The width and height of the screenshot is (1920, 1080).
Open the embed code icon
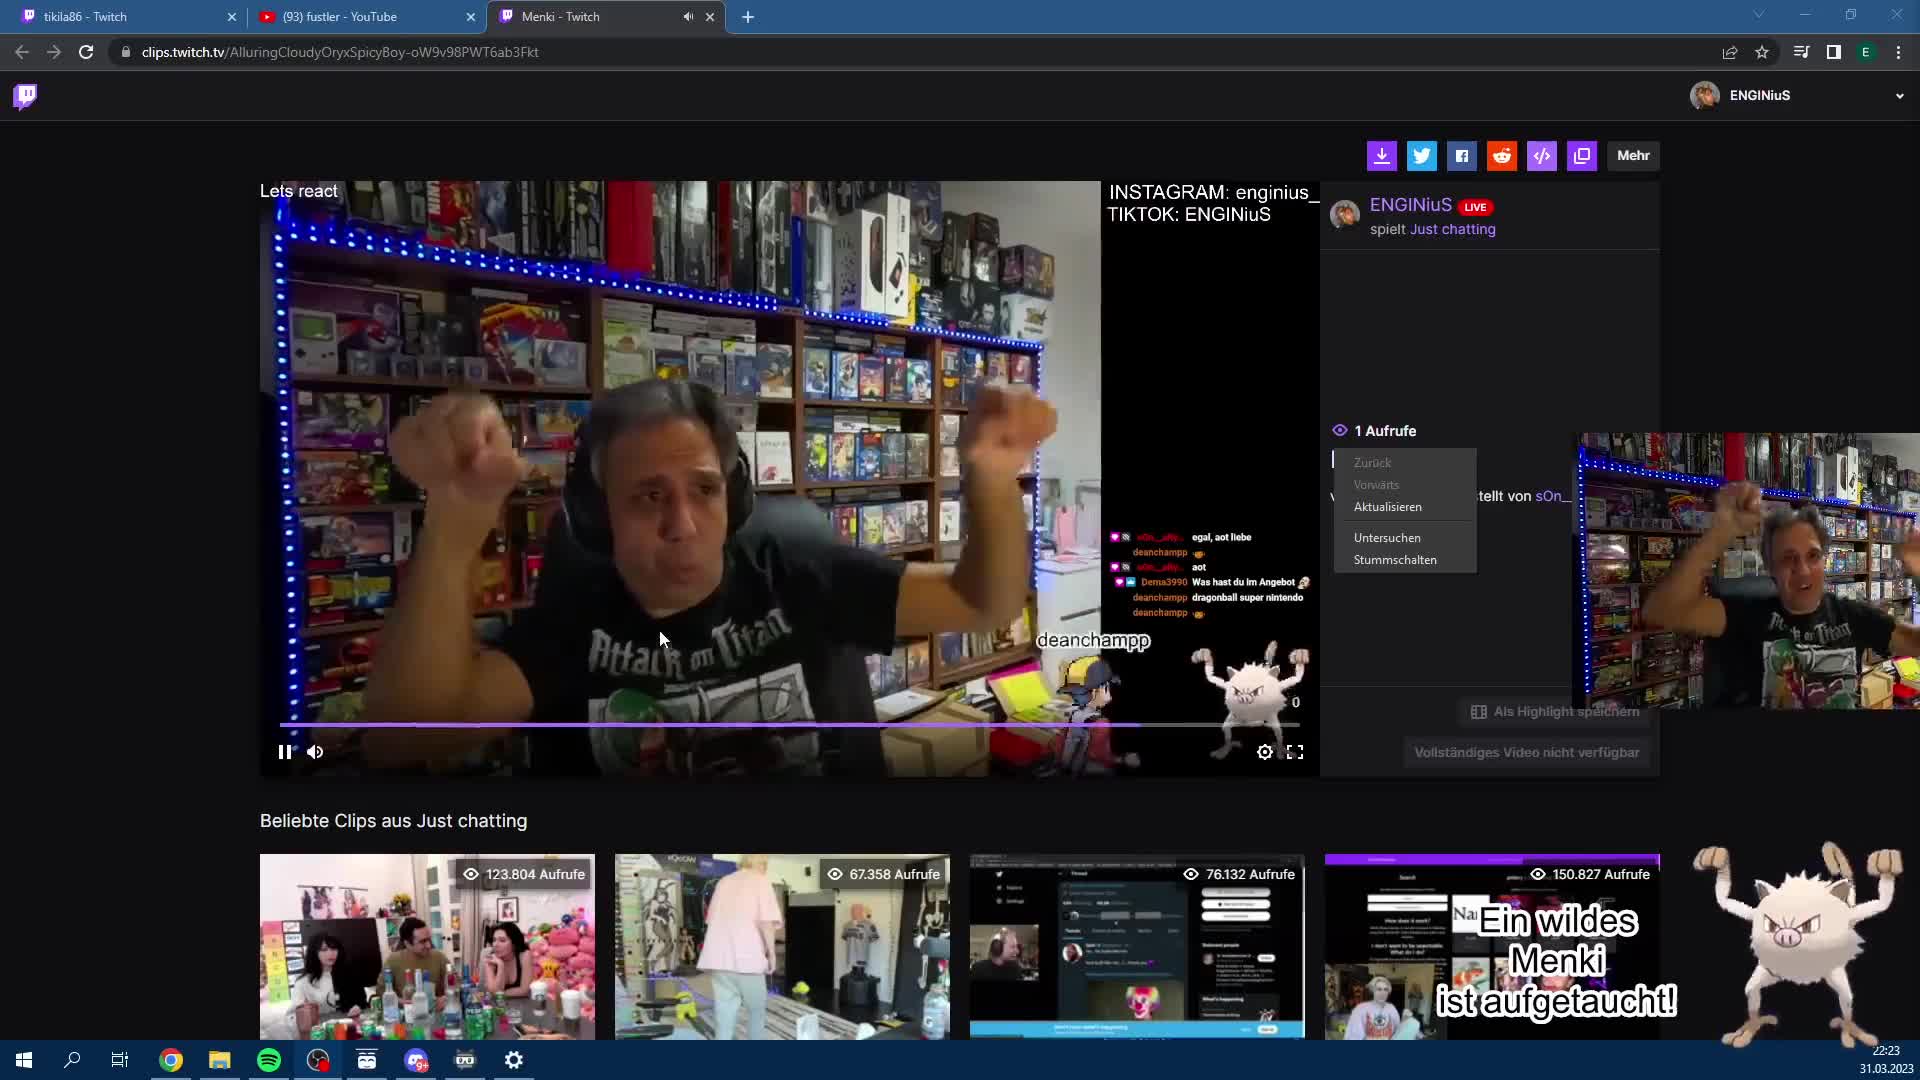tap(1542, 156)
